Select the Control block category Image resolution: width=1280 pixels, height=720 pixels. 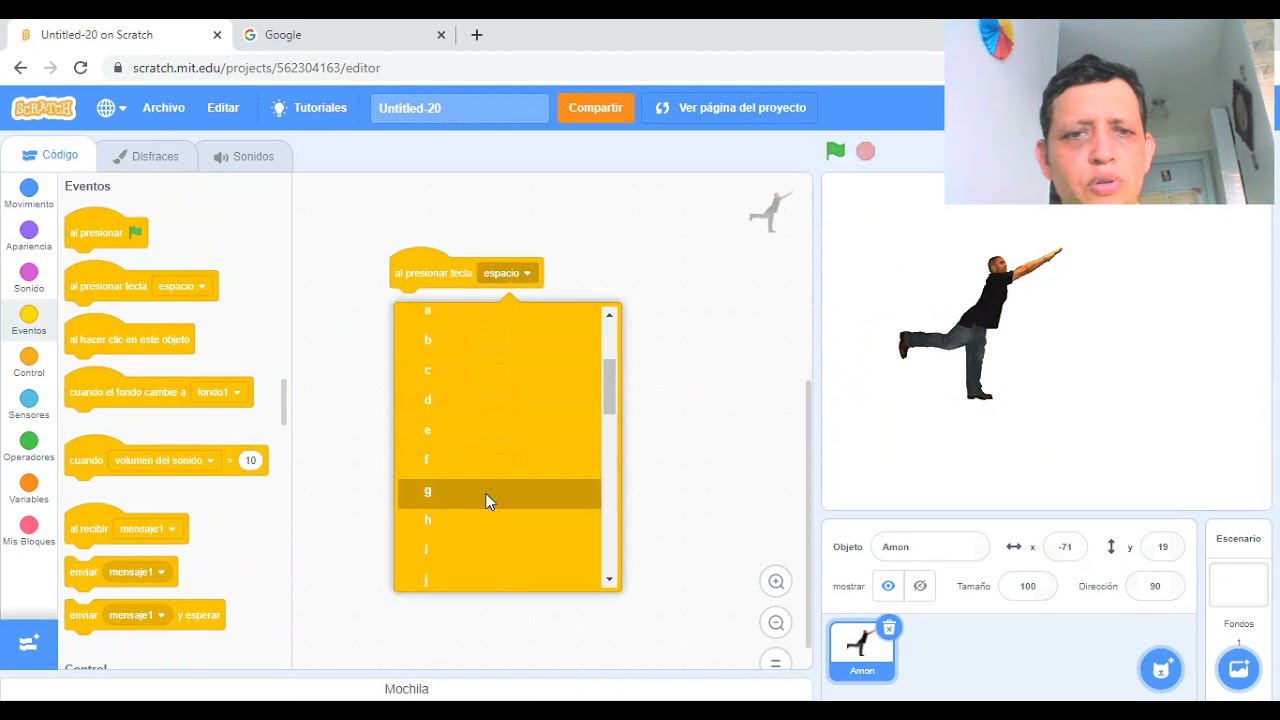click(x=29, y=363)
